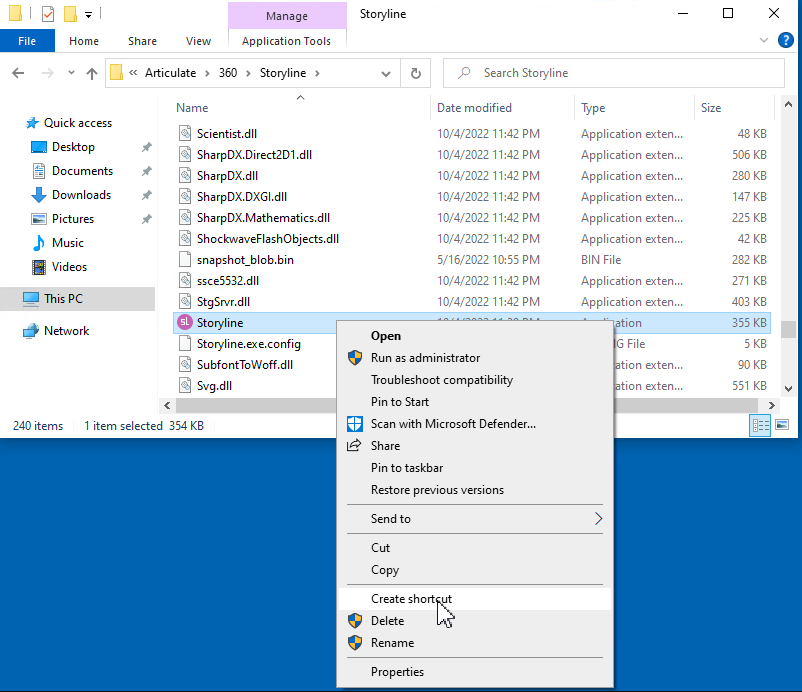The width and height of the screenshot is (802, 692).
Task: Click the vertical scrollbar down arrow
Action: 788,389
